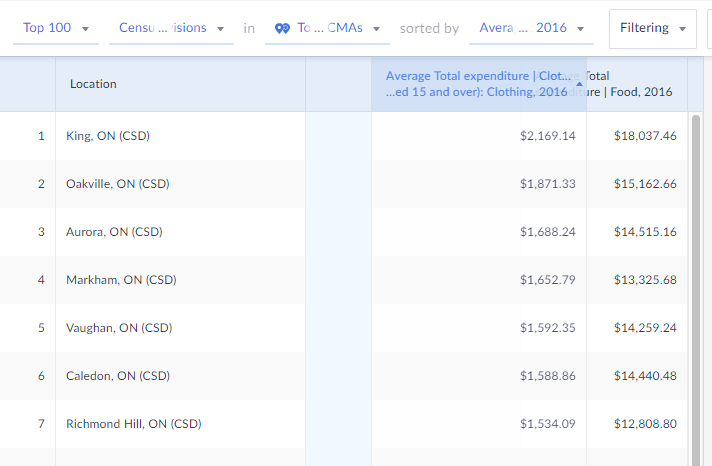Click Oakville's food value $15,162.66
The image size is (712, 466).
(645, 184)
